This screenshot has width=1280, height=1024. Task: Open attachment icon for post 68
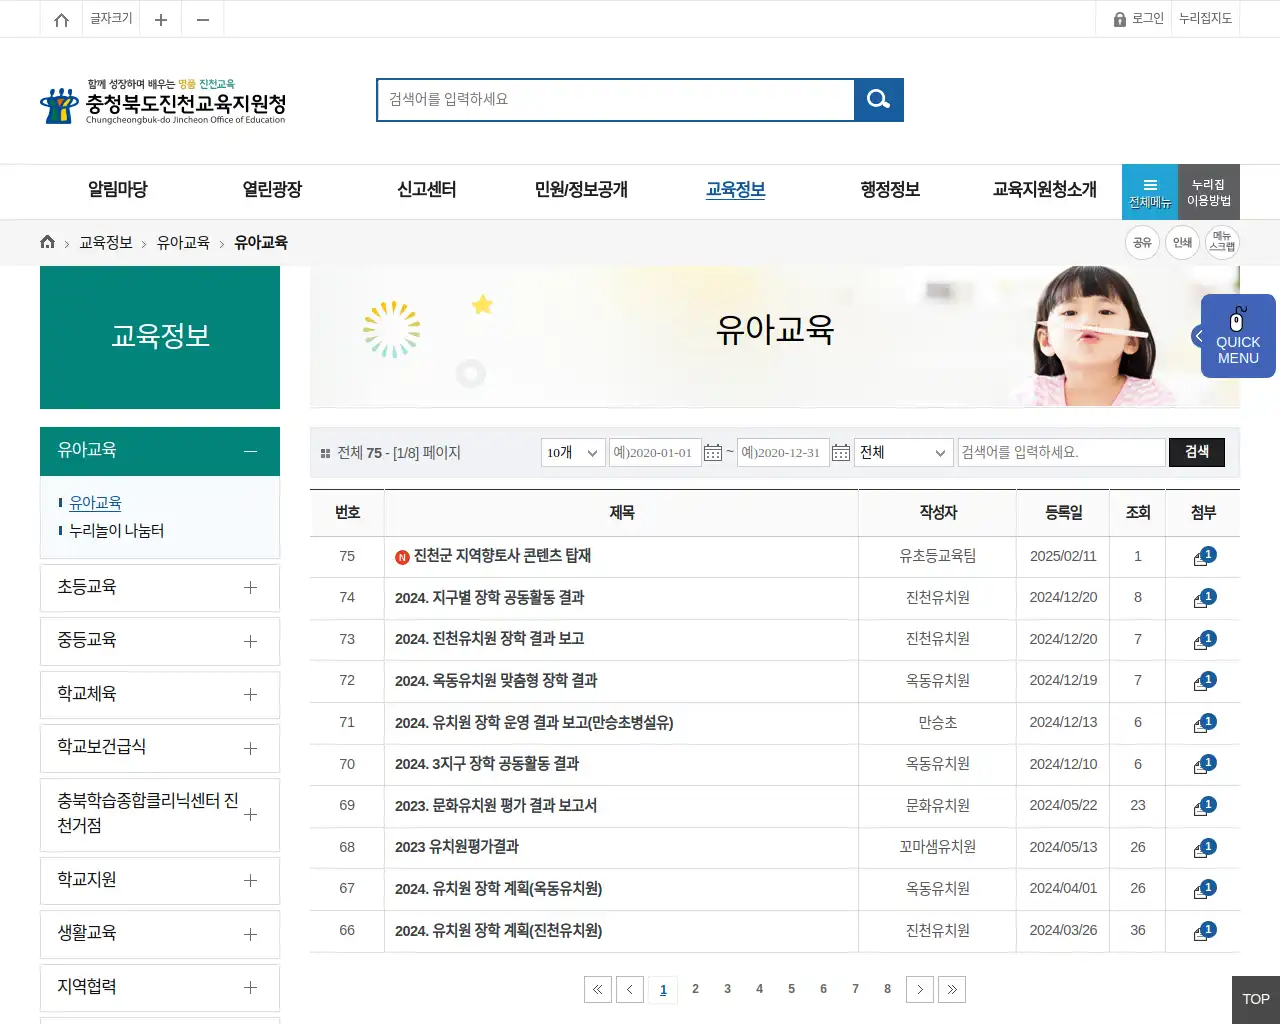1204,849
